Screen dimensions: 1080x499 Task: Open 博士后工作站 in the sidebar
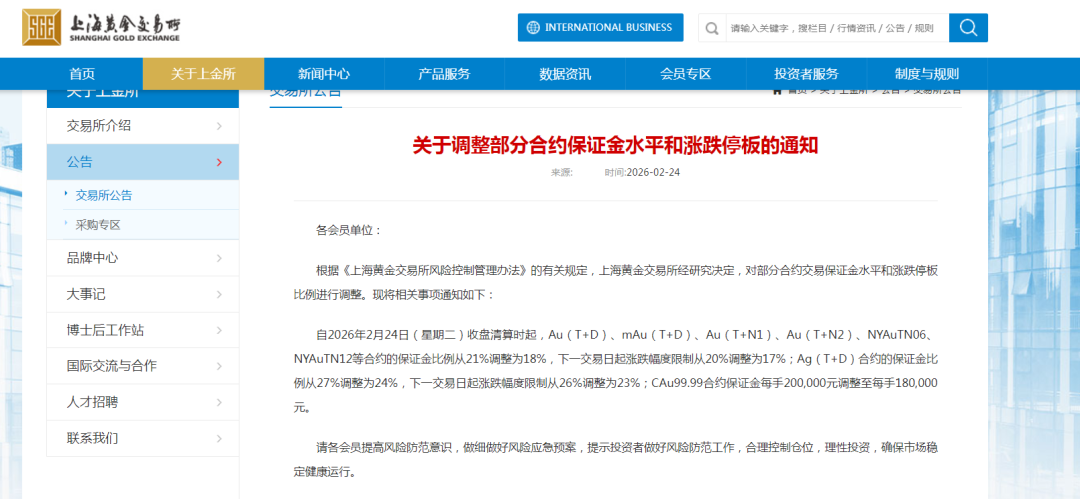[x=143, y=330]
